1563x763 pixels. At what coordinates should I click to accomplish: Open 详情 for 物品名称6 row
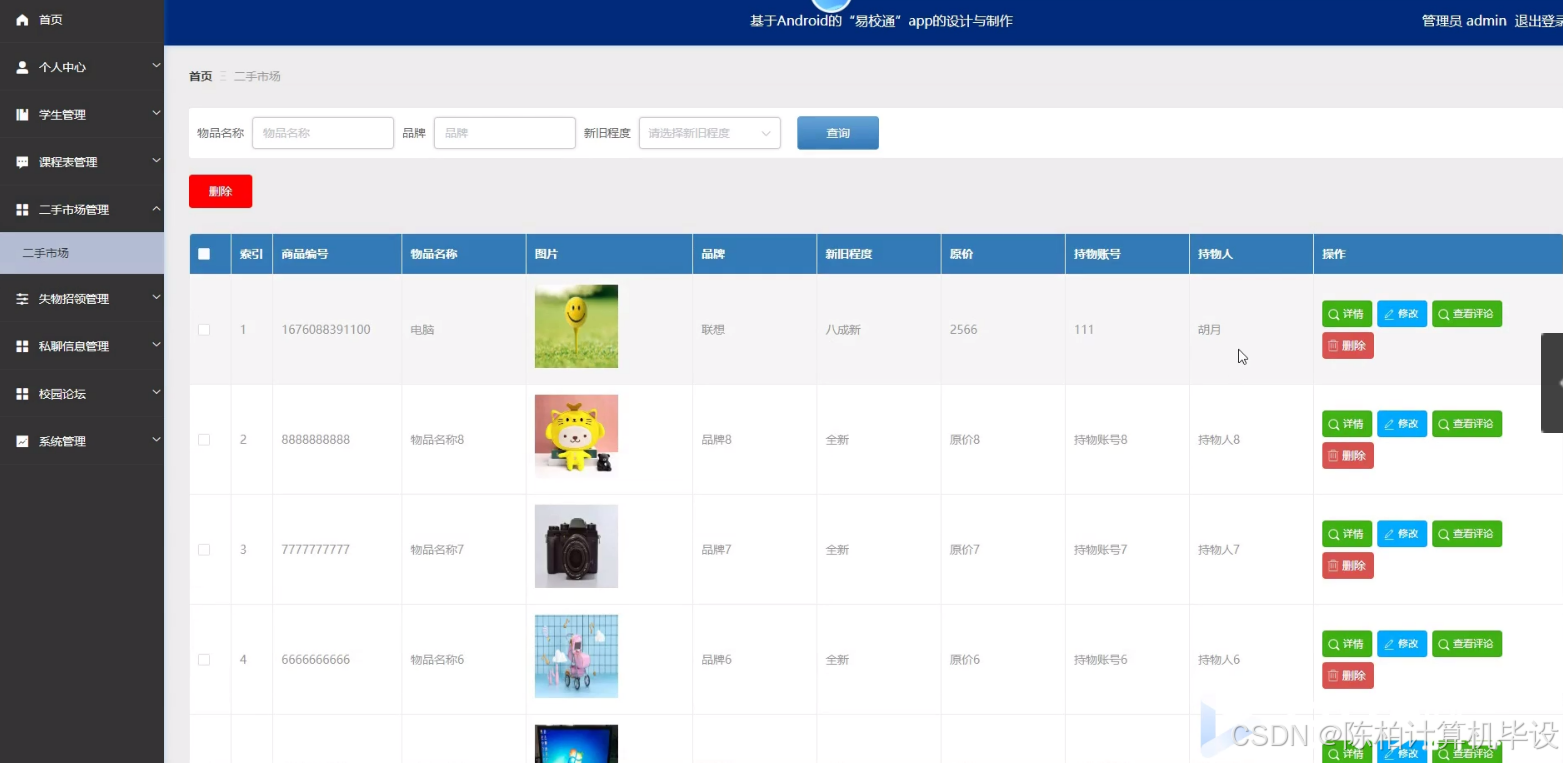tap(1346, 644)
